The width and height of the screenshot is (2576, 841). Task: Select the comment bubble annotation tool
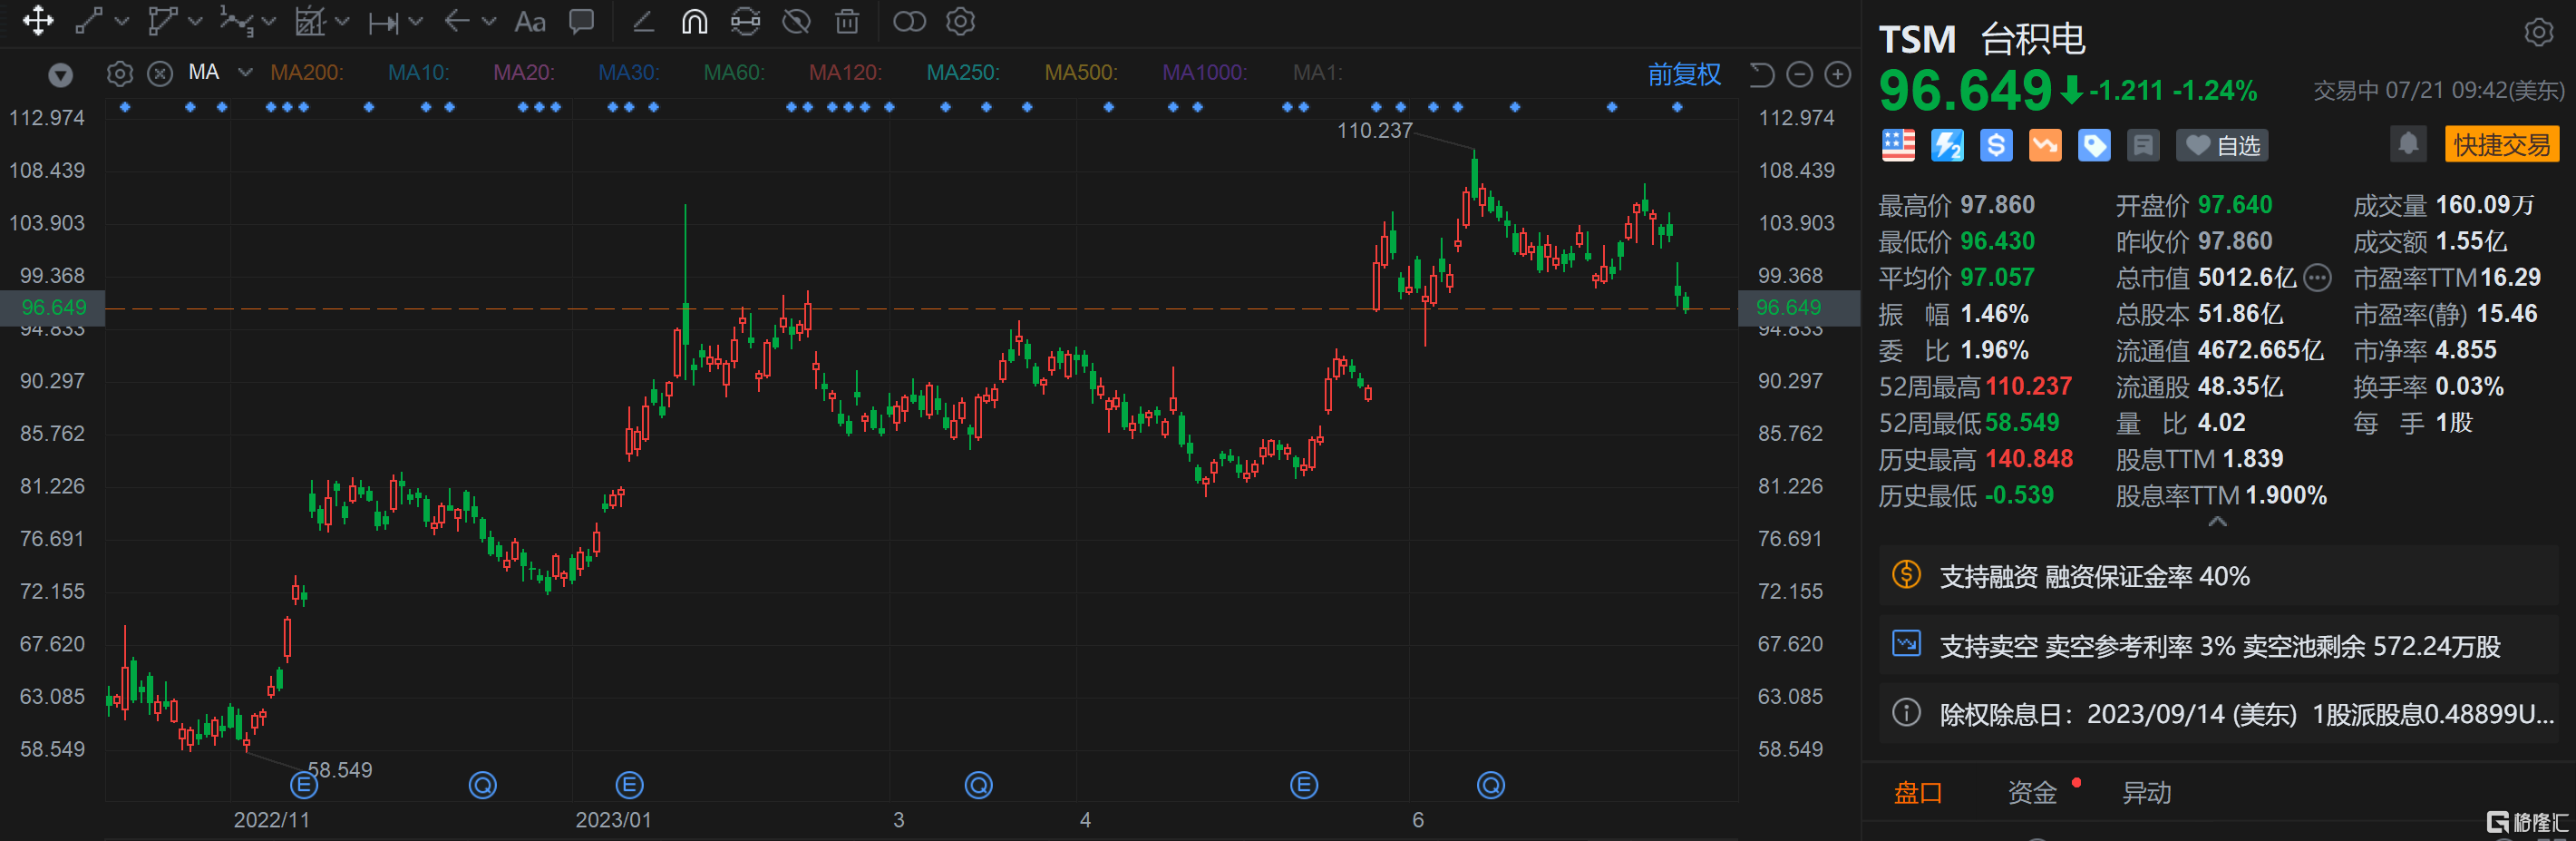[x=581, y=21]
